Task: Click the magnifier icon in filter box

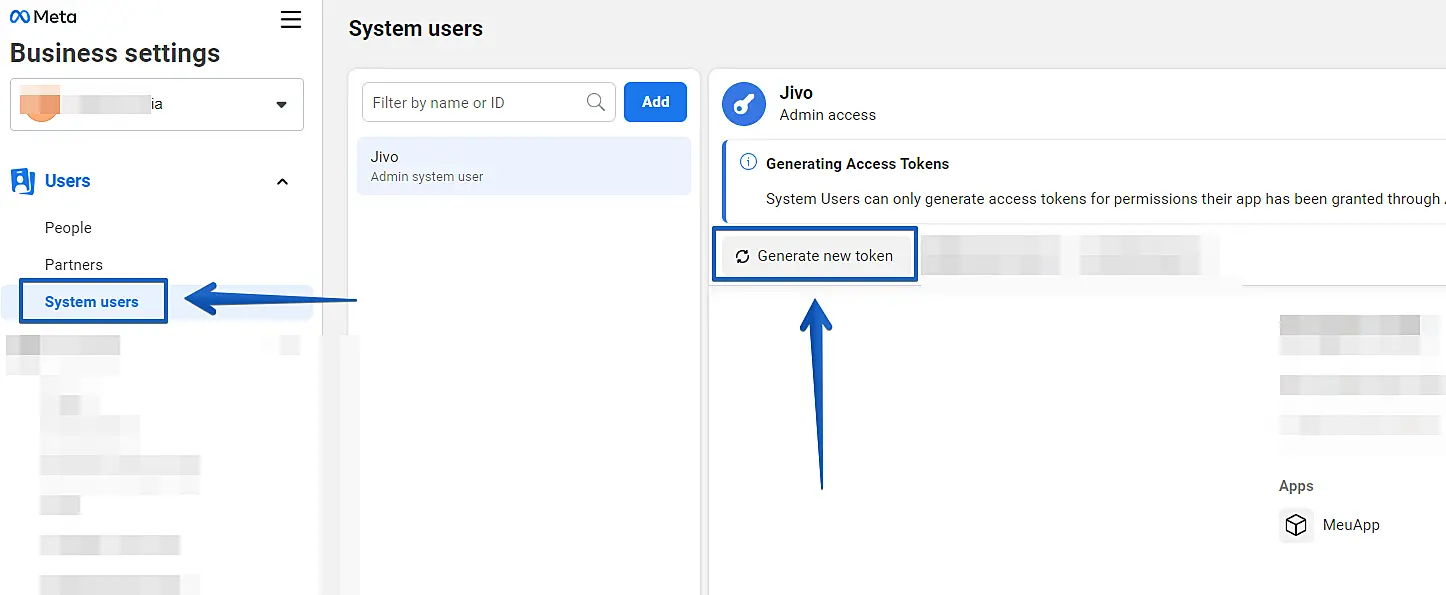Action: (x=595, y=102)
